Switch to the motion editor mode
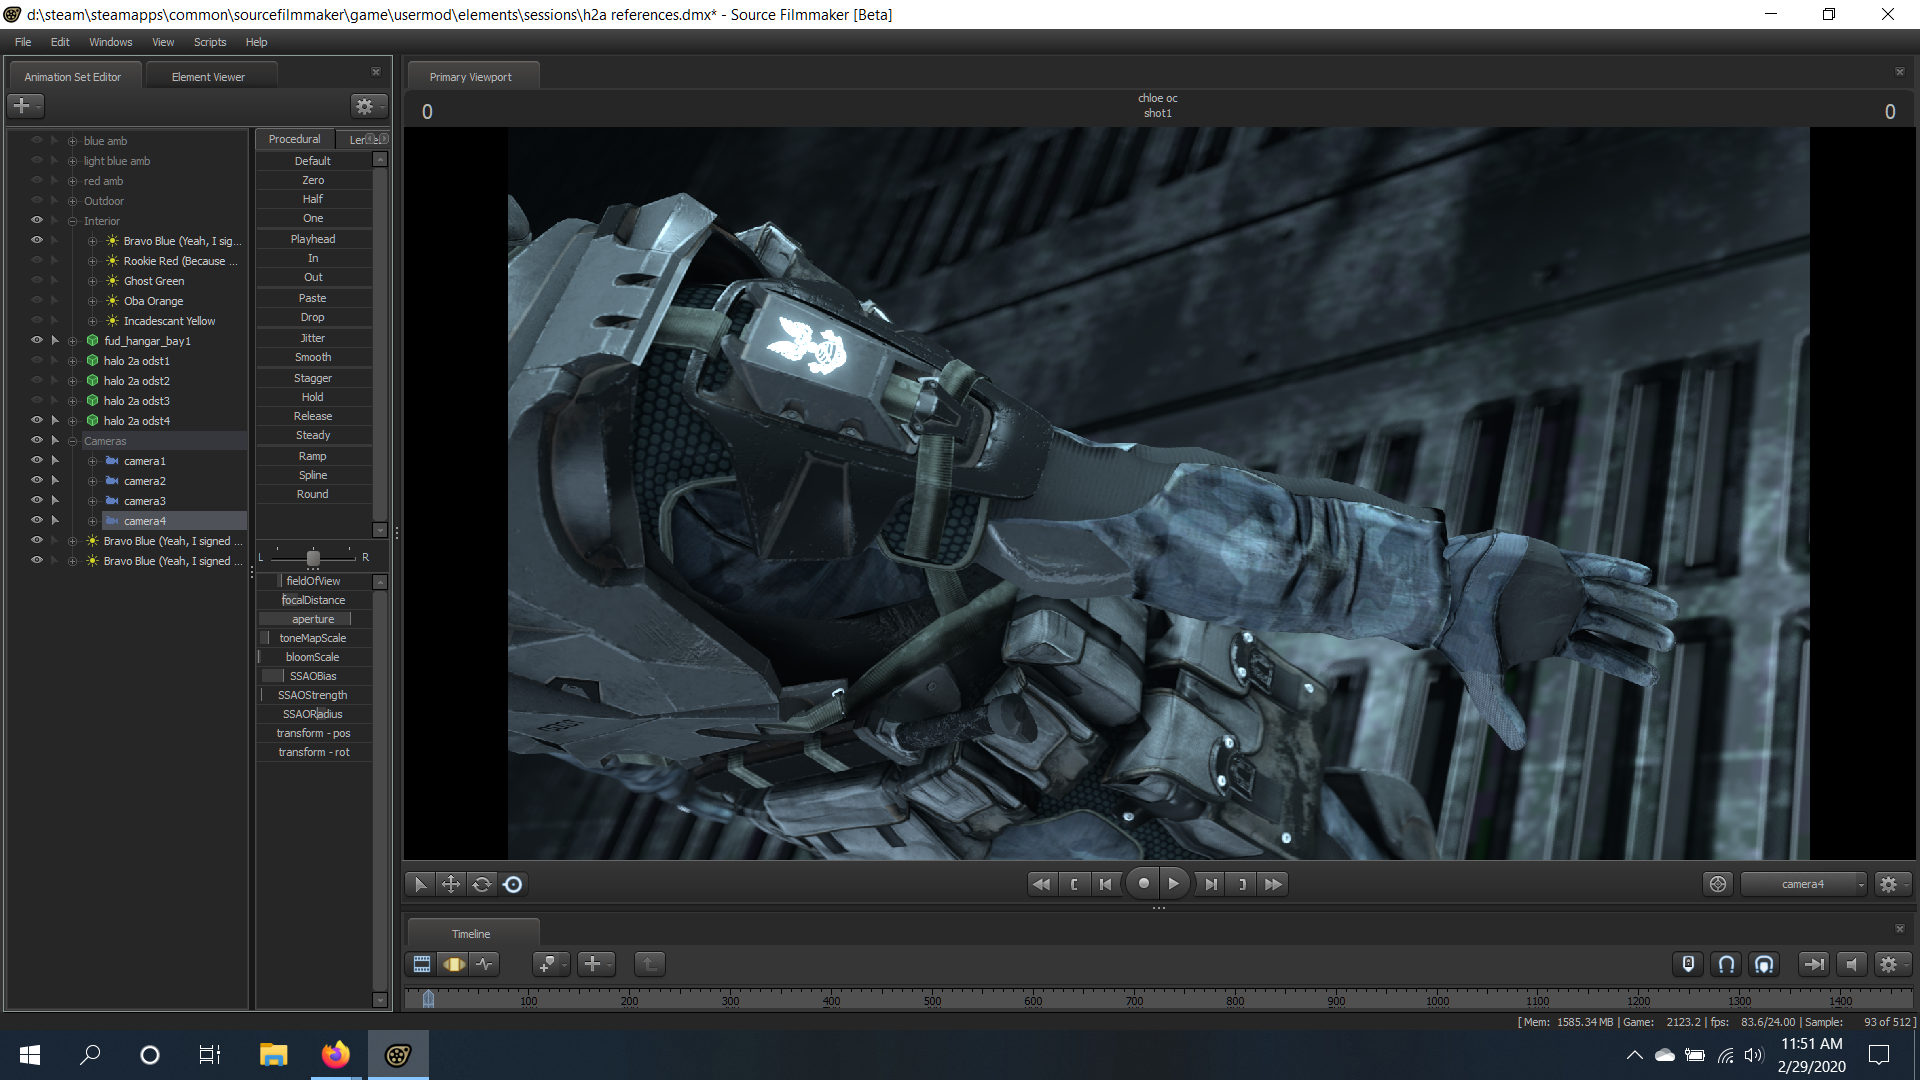The height and width of the screenshot is (1080, 1920). pyautogui.click(x=454, y=964)
